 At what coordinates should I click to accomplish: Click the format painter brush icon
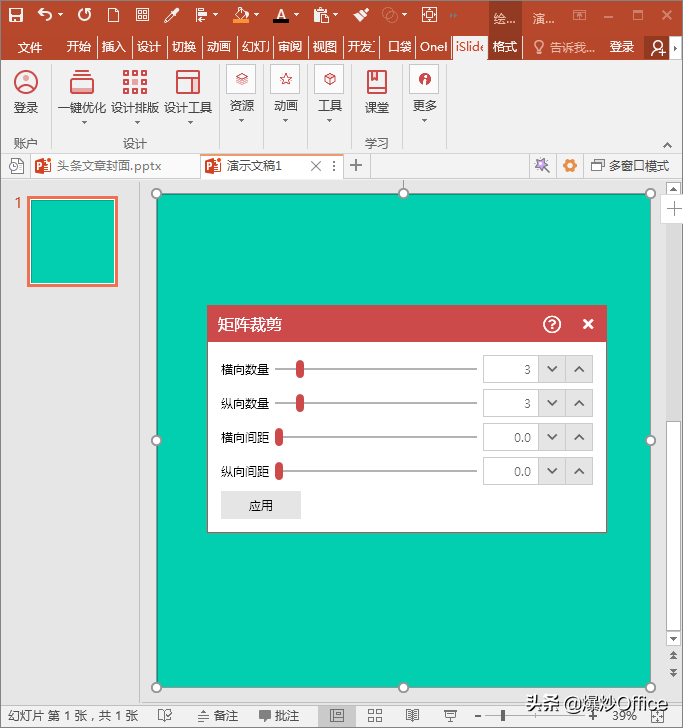(x=361, y=15)
